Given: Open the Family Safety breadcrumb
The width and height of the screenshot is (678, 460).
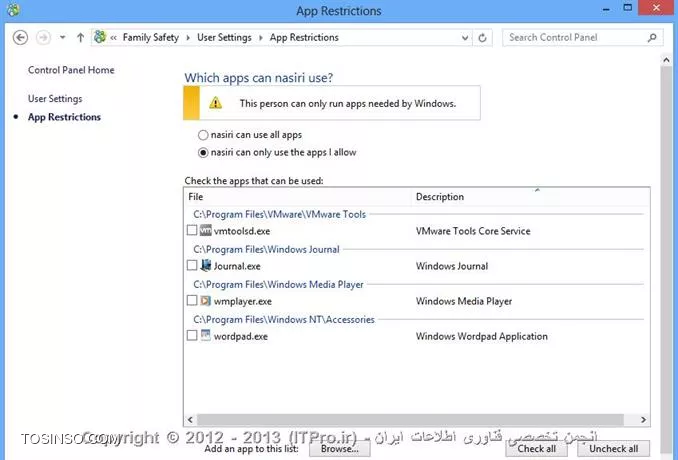Looking at the screenshot, I should pos(150,38).
